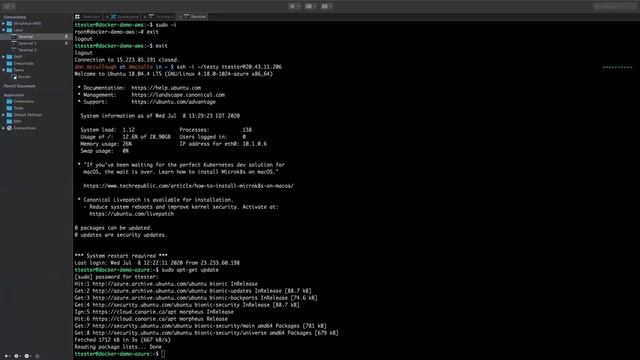Screen dimensions: 640x360
Task: Select the Docker connection under Demo
Action: (x=24, y=77)
